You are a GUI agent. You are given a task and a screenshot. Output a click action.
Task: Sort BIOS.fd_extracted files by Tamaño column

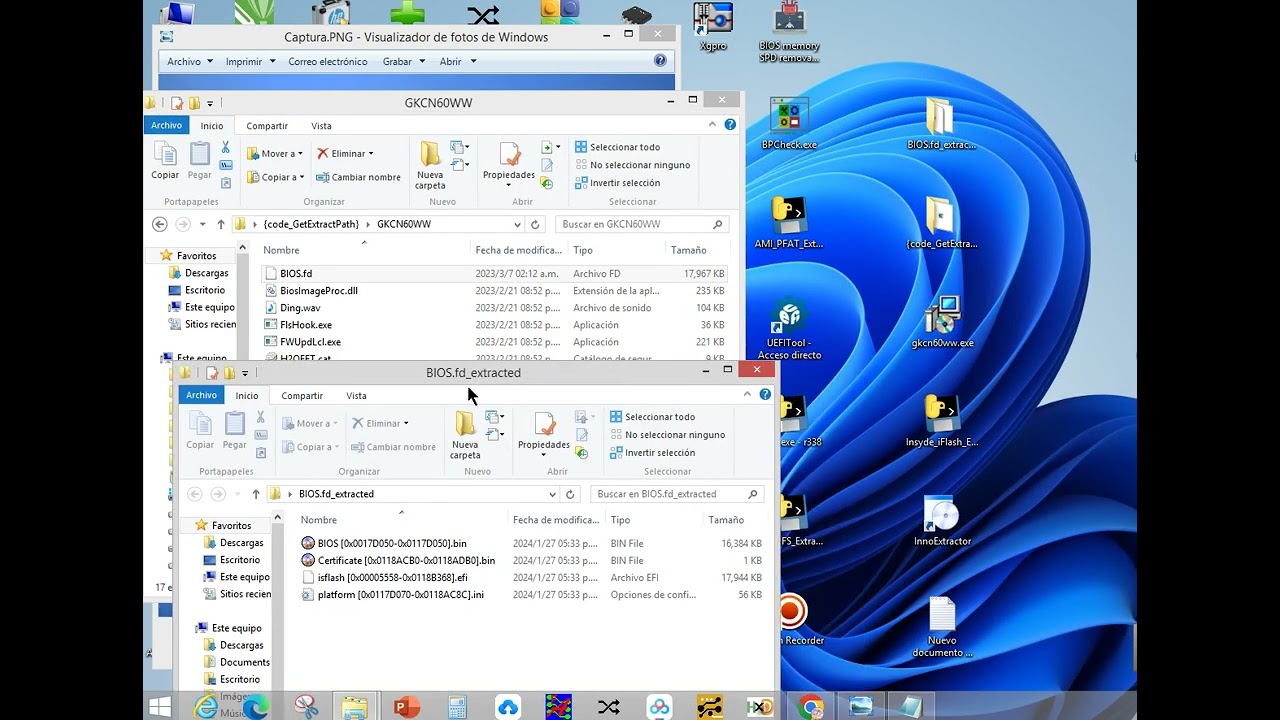tap(726, 520)
